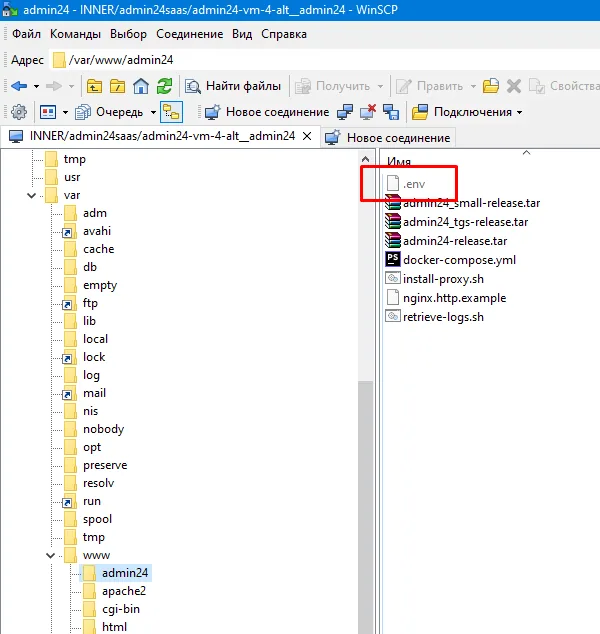Click Править edit button
The height and width of the screenshot is (634, 600).
pos(429,86)
